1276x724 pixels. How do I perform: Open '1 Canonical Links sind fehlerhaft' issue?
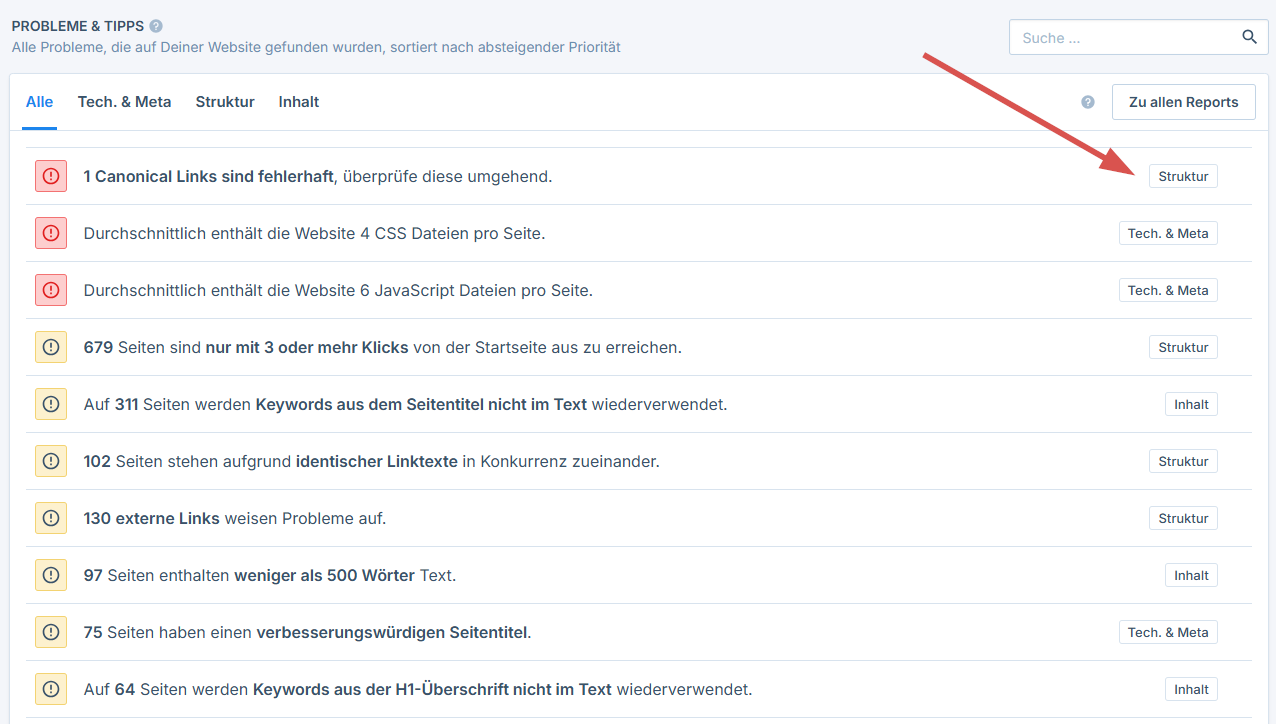pyautogui.click(x=318, y=176)
